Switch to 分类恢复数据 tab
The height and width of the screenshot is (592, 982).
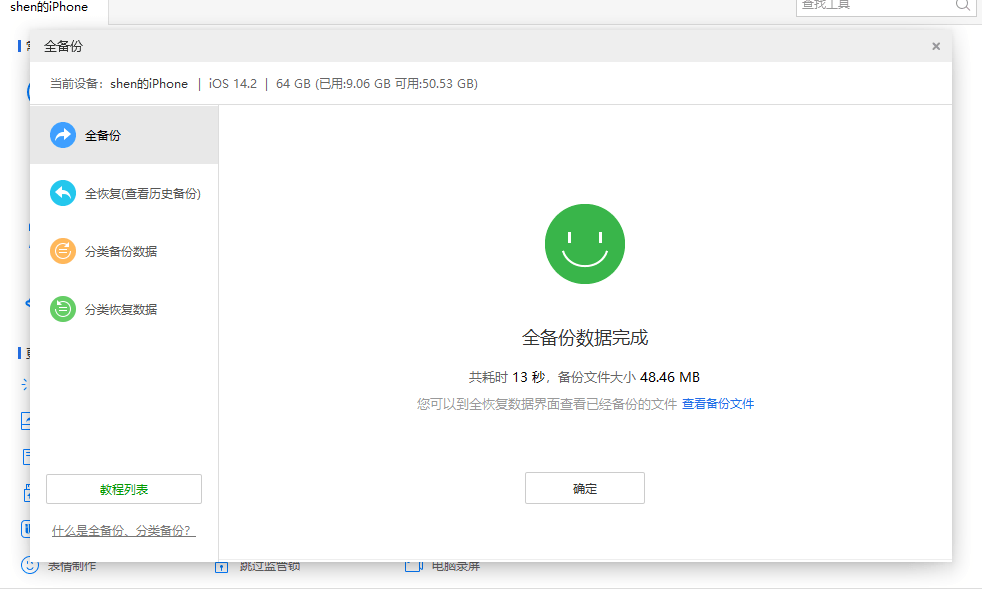[x=124, y=309]
